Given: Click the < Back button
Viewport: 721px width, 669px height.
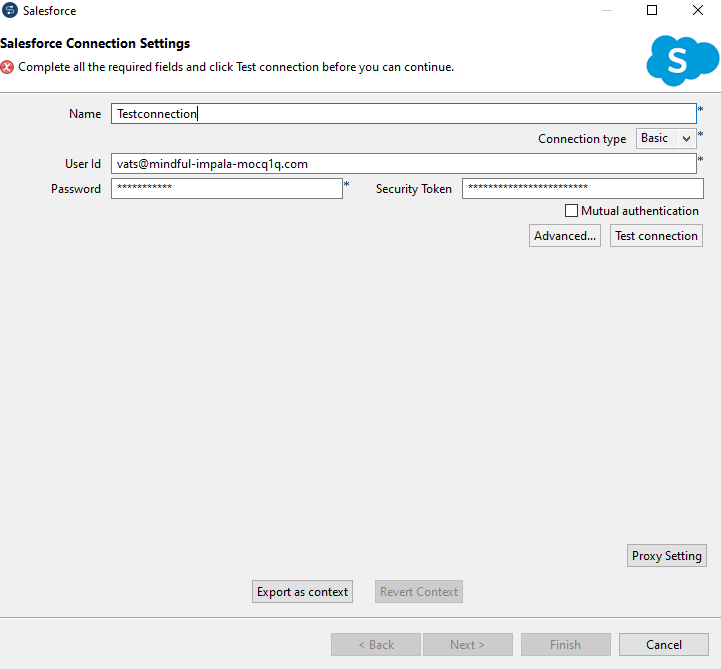Looking at the screenshot, I should coord(376,645).
